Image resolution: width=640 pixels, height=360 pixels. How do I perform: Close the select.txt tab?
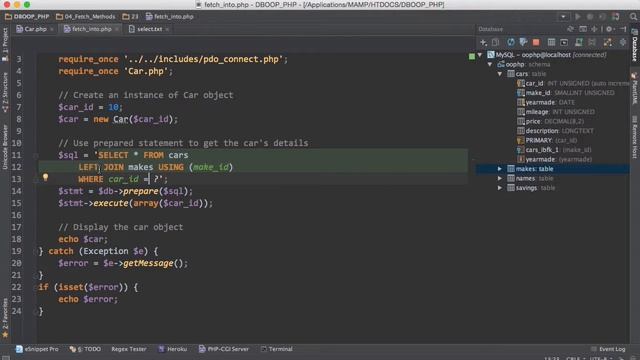click(167, 29)
